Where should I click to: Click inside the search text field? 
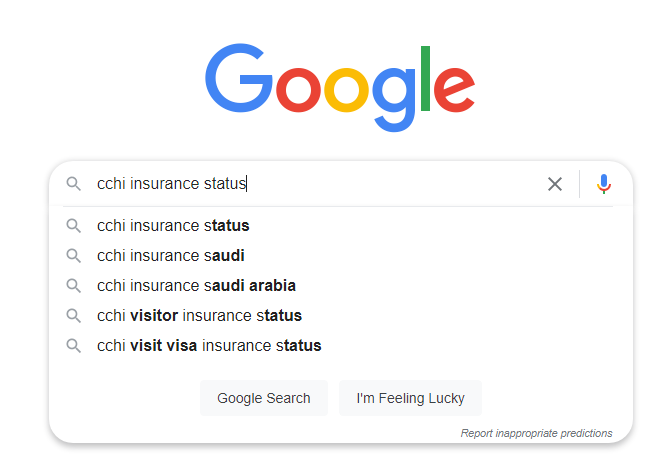(x=316, y=184)
